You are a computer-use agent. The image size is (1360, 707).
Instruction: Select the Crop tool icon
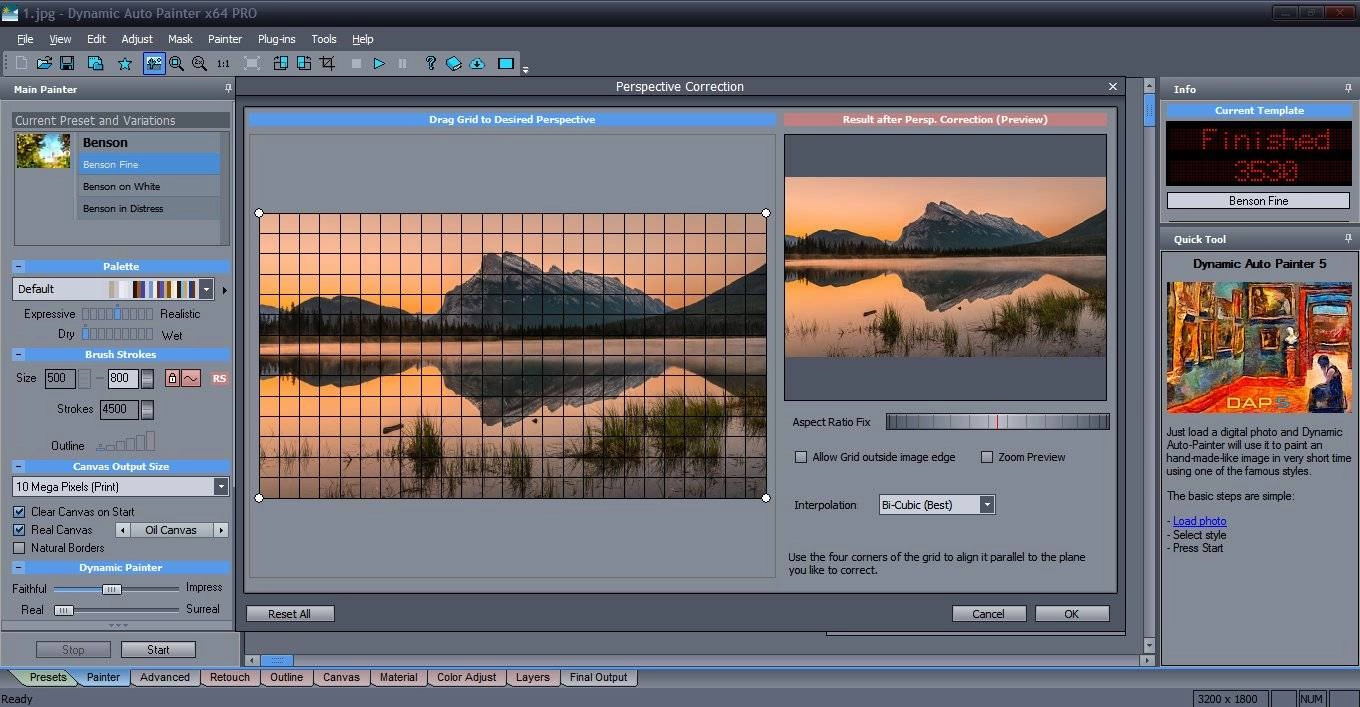[x=327, y=63]
